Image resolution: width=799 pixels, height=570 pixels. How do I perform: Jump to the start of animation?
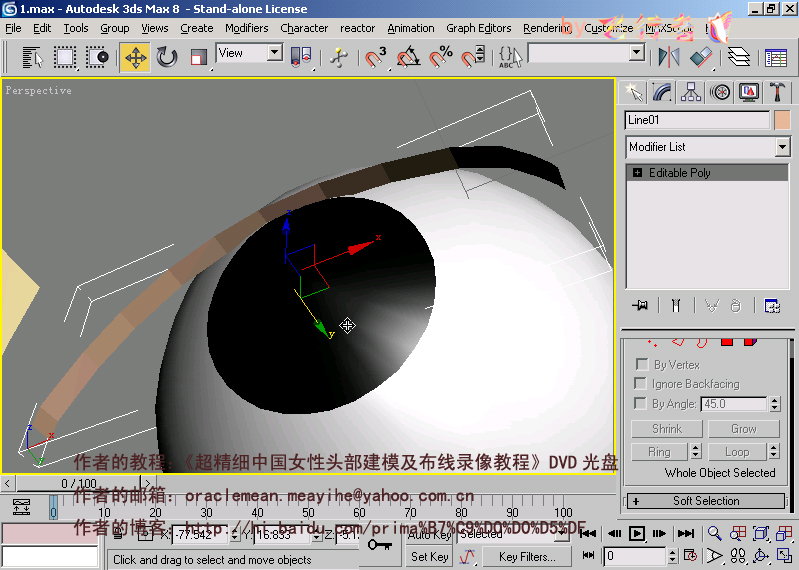tap(588, 534)
